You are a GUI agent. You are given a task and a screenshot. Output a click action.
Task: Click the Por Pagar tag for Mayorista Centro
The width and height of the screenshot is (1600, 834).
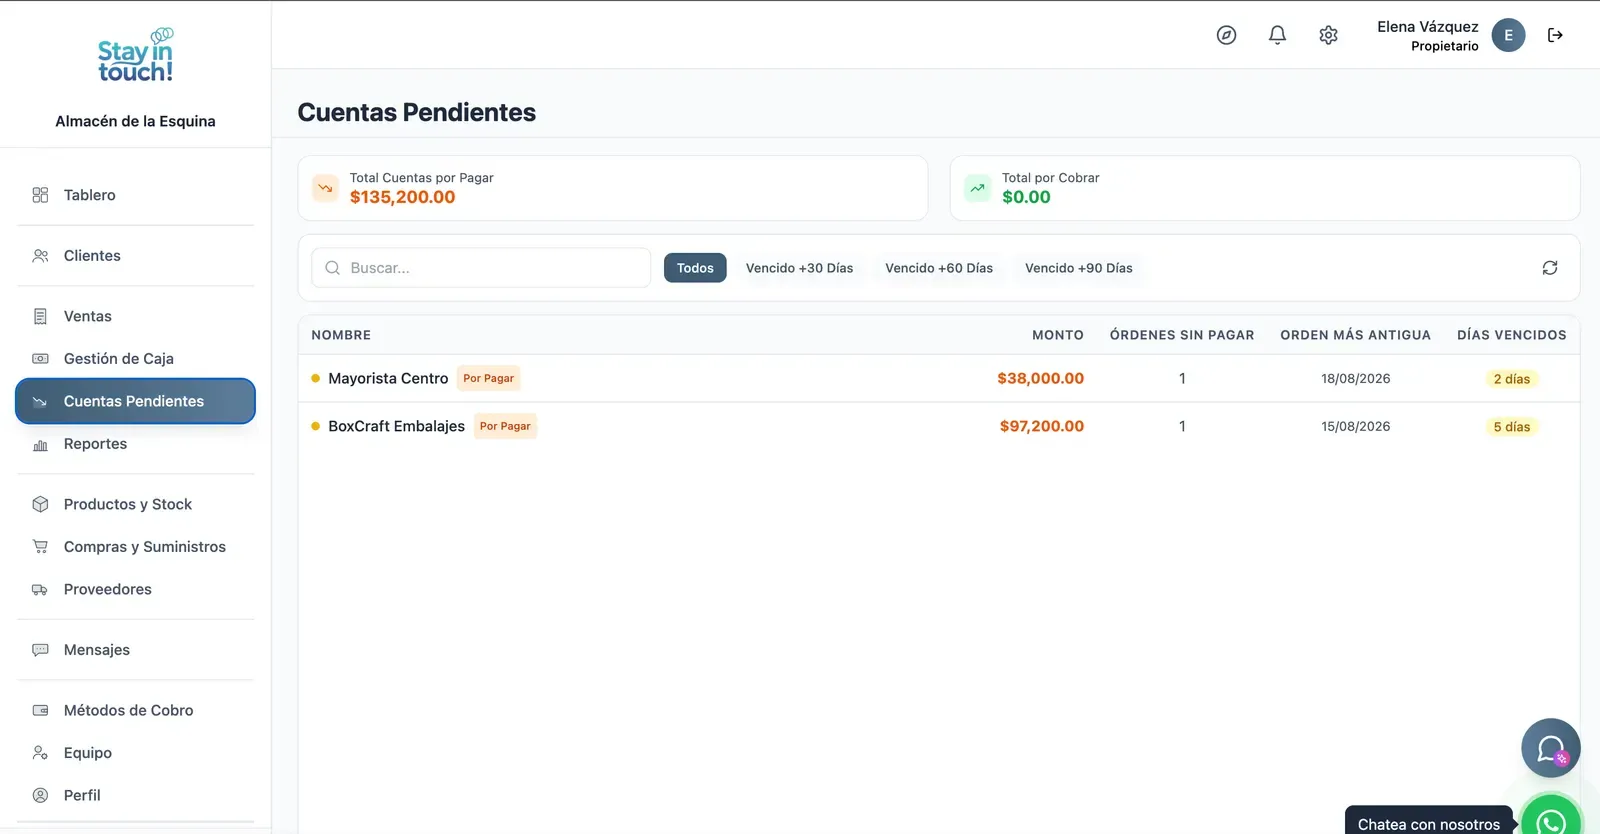(x=489, y=378)
